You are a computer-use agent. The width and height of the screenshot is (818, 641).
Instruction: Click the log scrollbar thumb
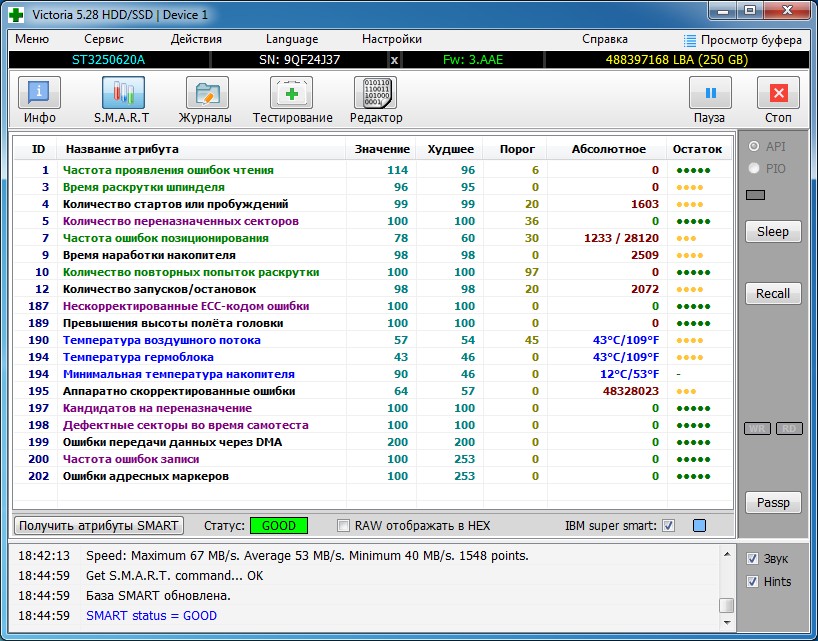[x=727, y=606]
